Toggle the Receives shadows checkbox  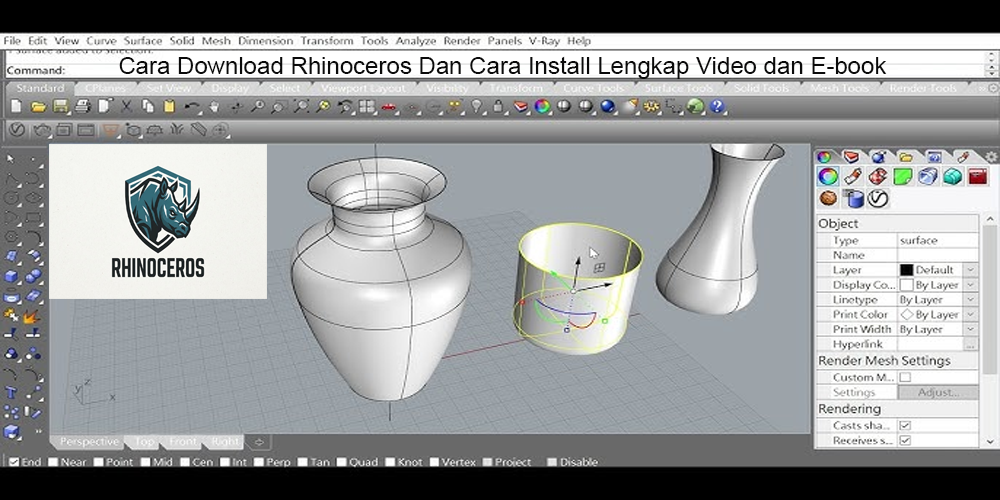point(905,441)
